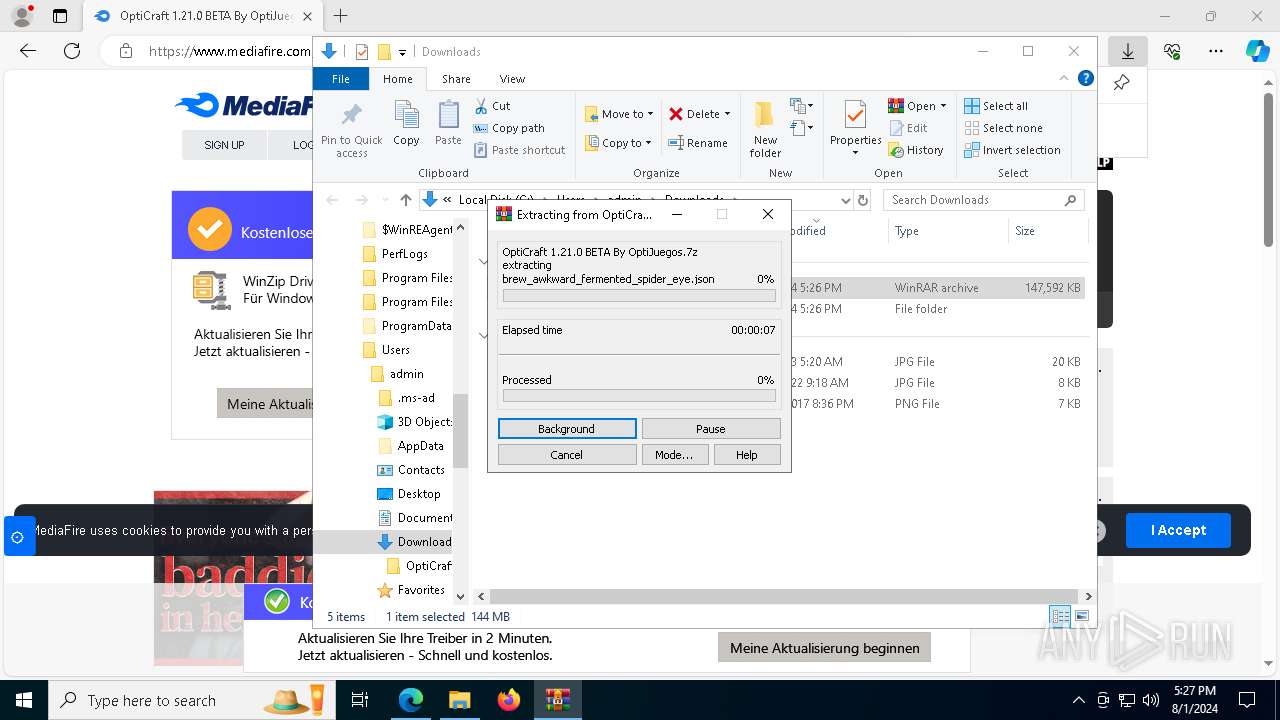
Task: Open Move to dropdown
Action: click(619, 114)
